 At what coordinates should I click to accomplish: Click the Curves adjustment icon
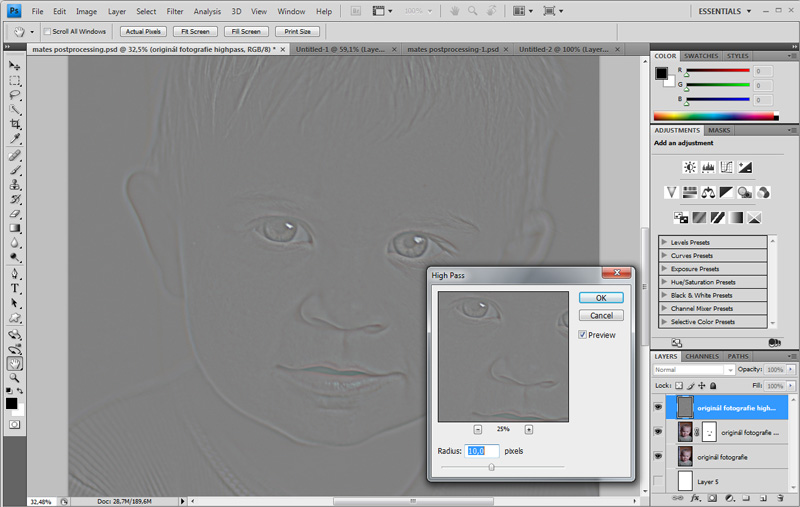[726, 167]
